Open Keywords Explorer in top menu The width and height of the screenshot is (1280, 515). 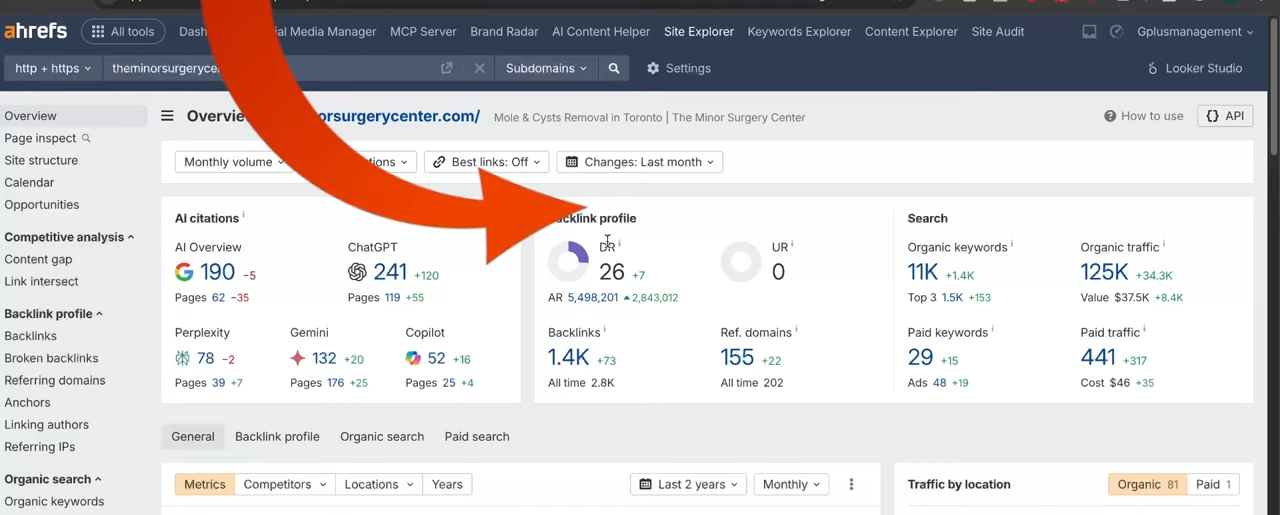point(799,31)
